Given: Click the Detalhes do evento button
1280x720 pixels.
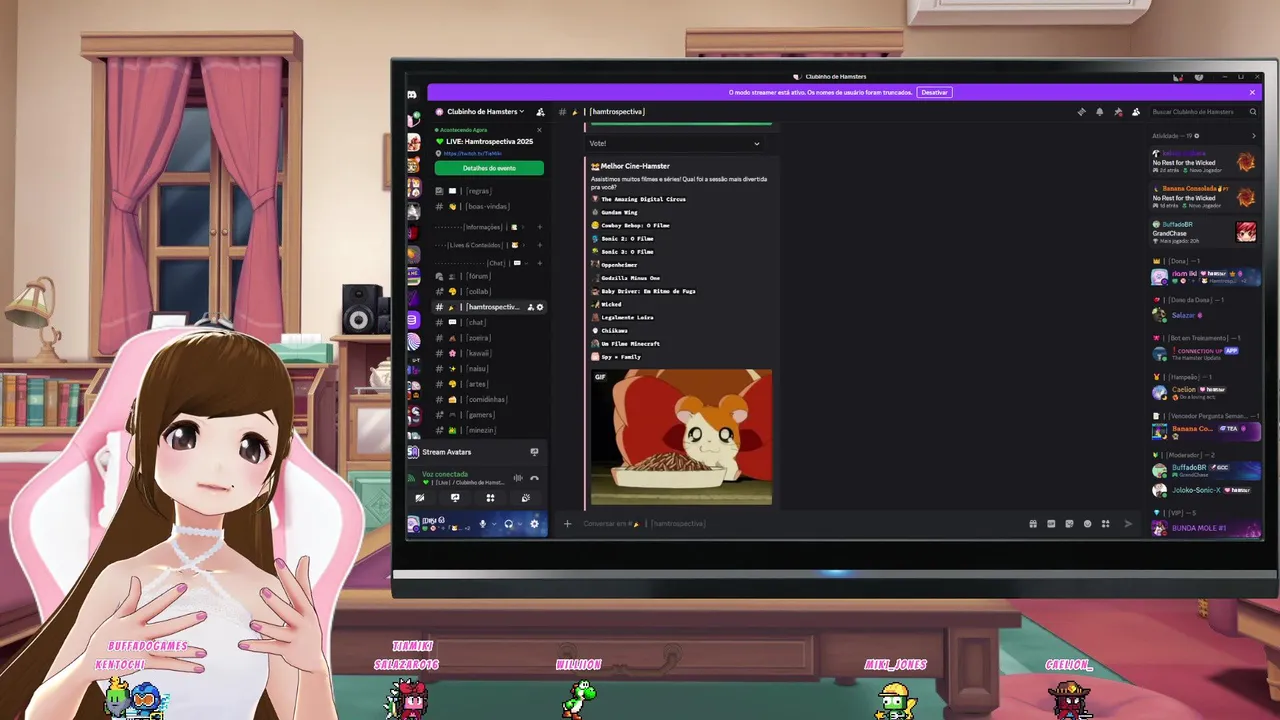Looking at the screenshot, I should 489,168.
